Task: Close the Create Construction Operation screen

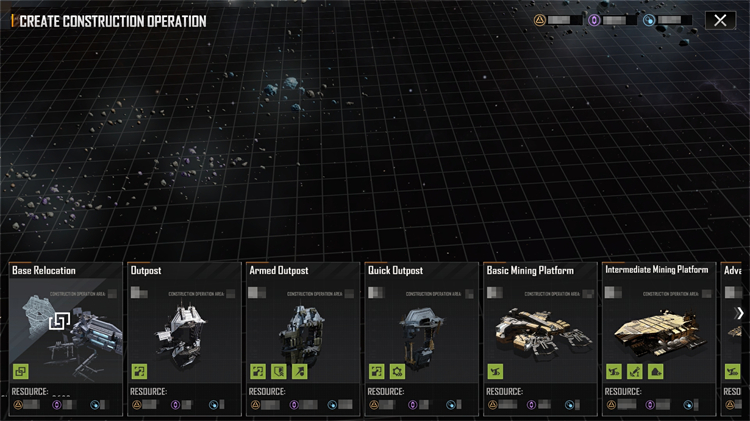Action: click(x=720, y=20)
